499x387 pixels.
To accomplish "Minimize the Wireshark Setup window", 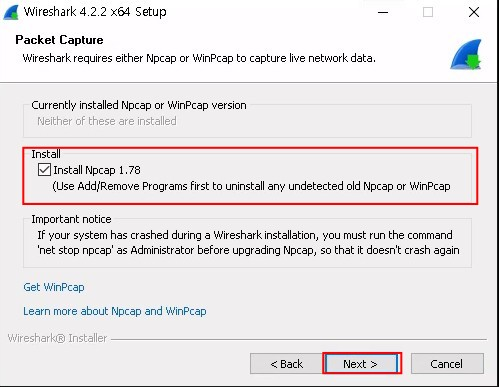I will coord(383,12).
